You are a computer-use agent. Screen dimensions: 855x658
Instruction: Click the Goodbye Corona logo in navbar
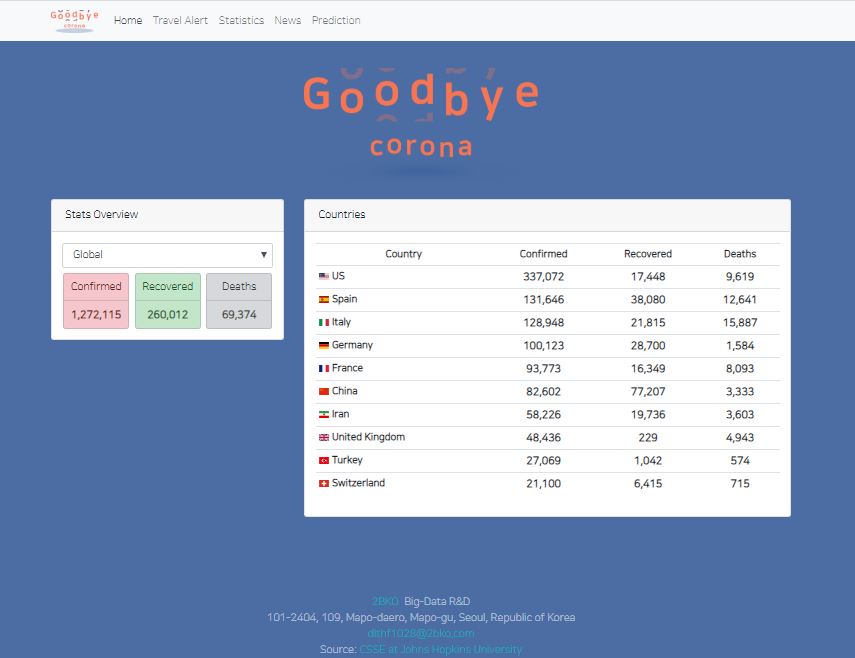tap(75, 20)
